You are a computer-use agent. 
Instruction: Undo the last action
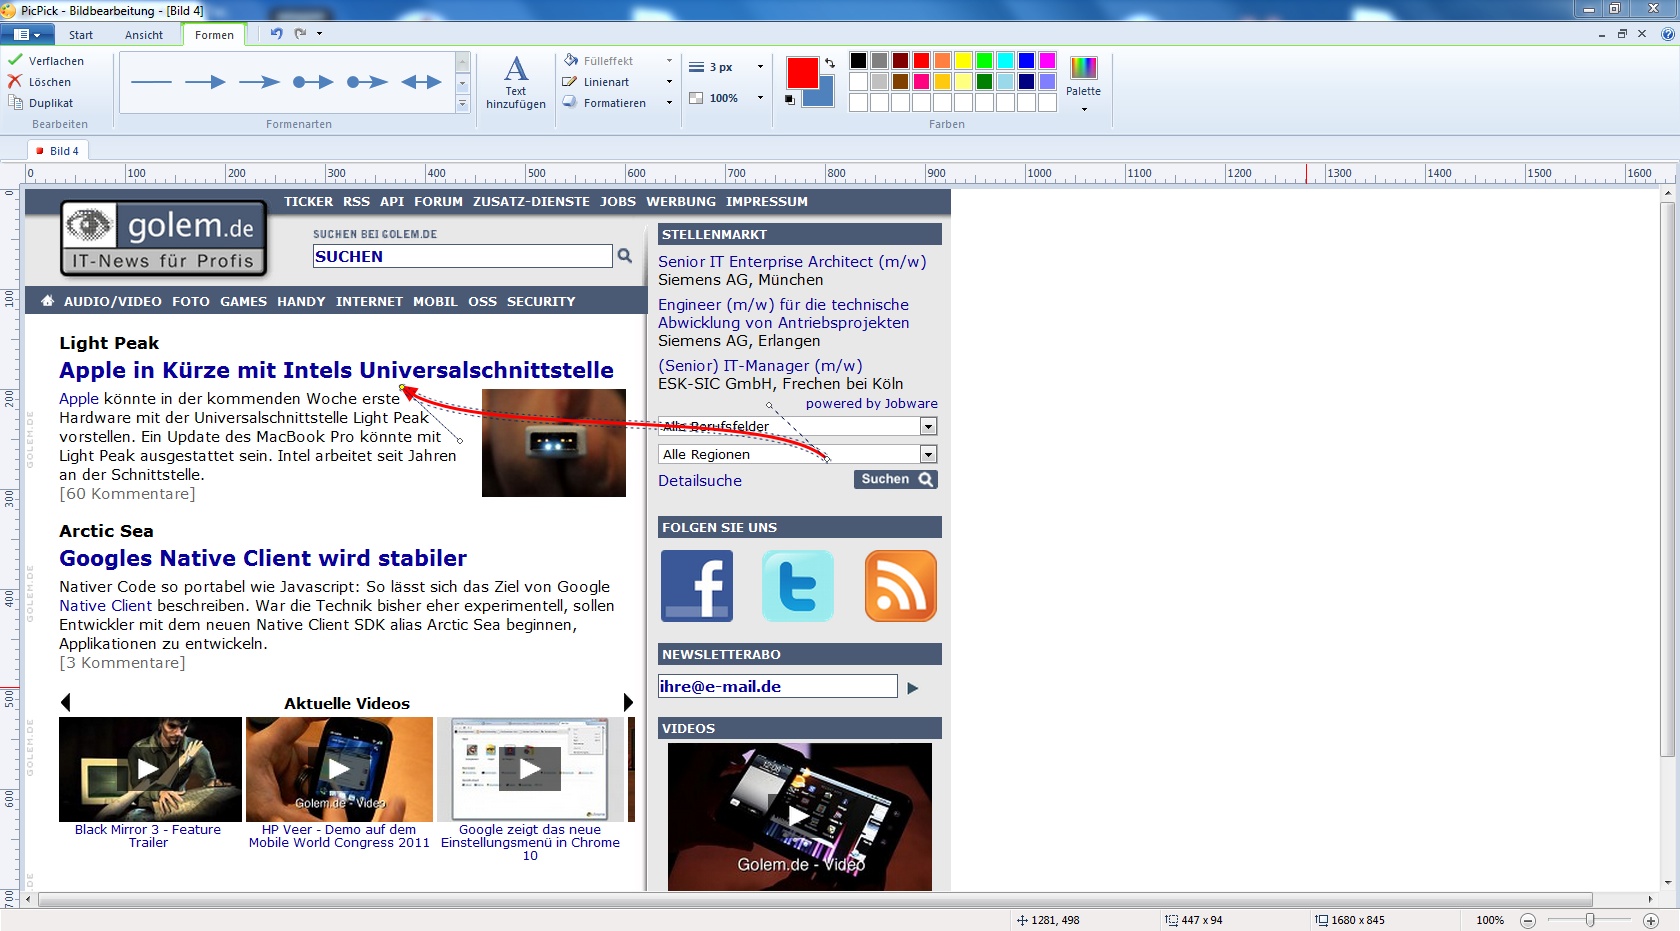276,33
